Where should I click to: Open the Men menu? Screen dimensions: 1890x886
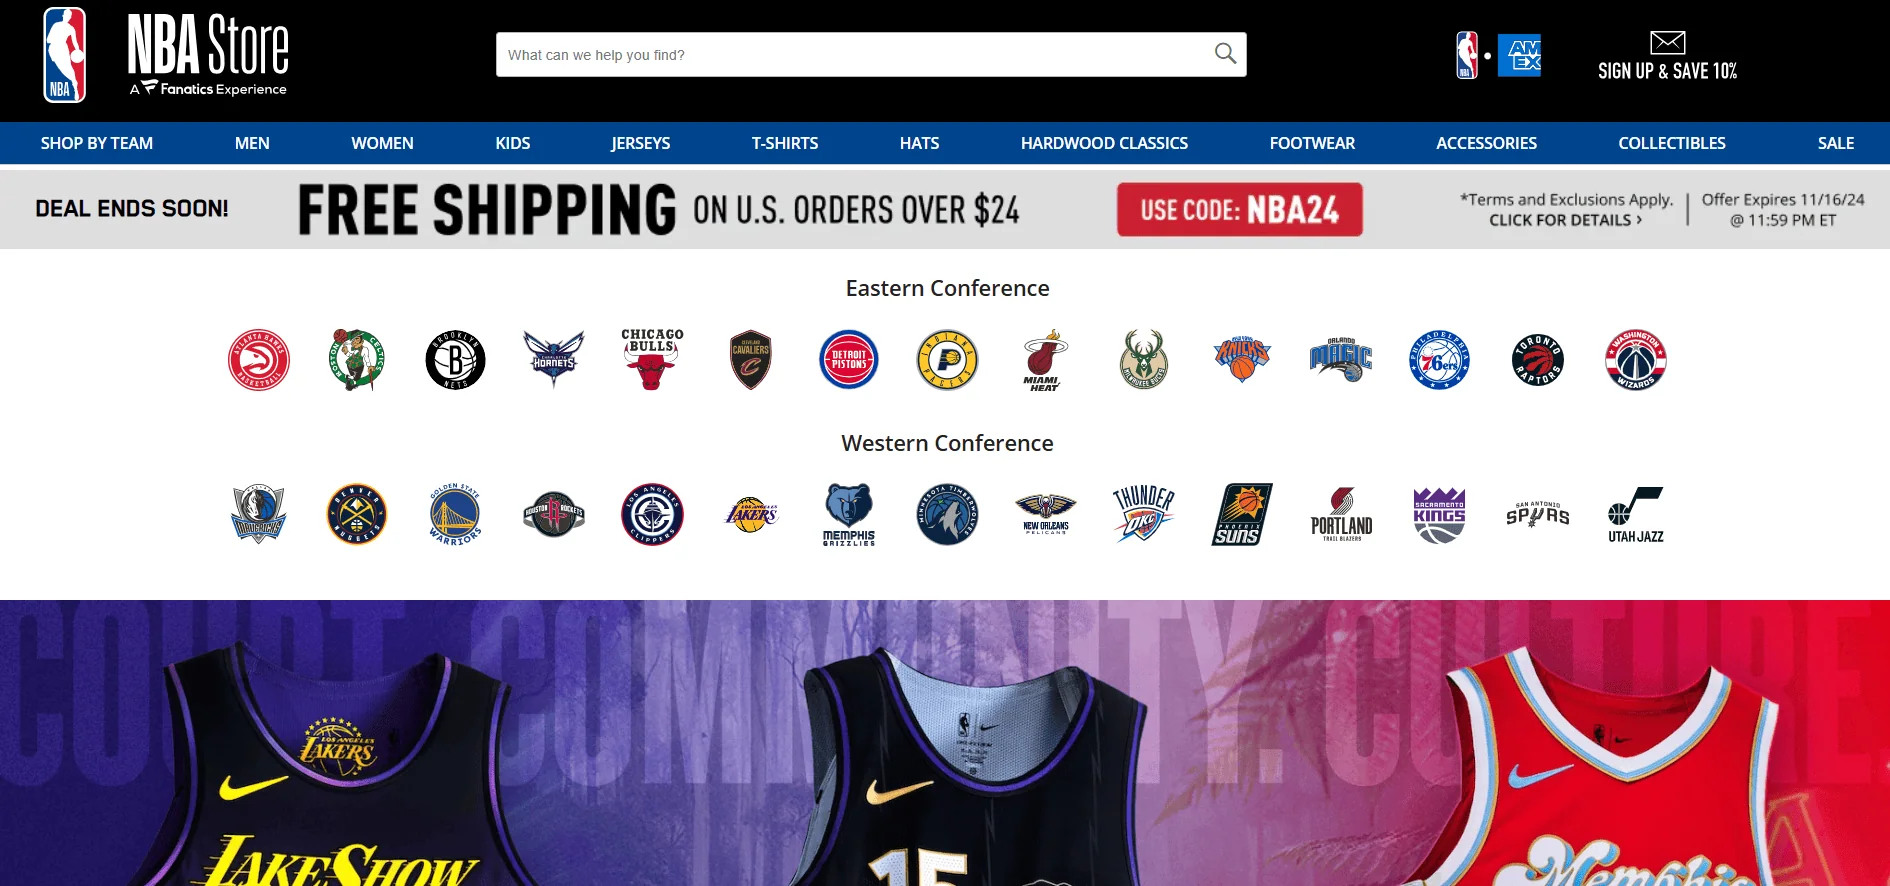(252, 143)
